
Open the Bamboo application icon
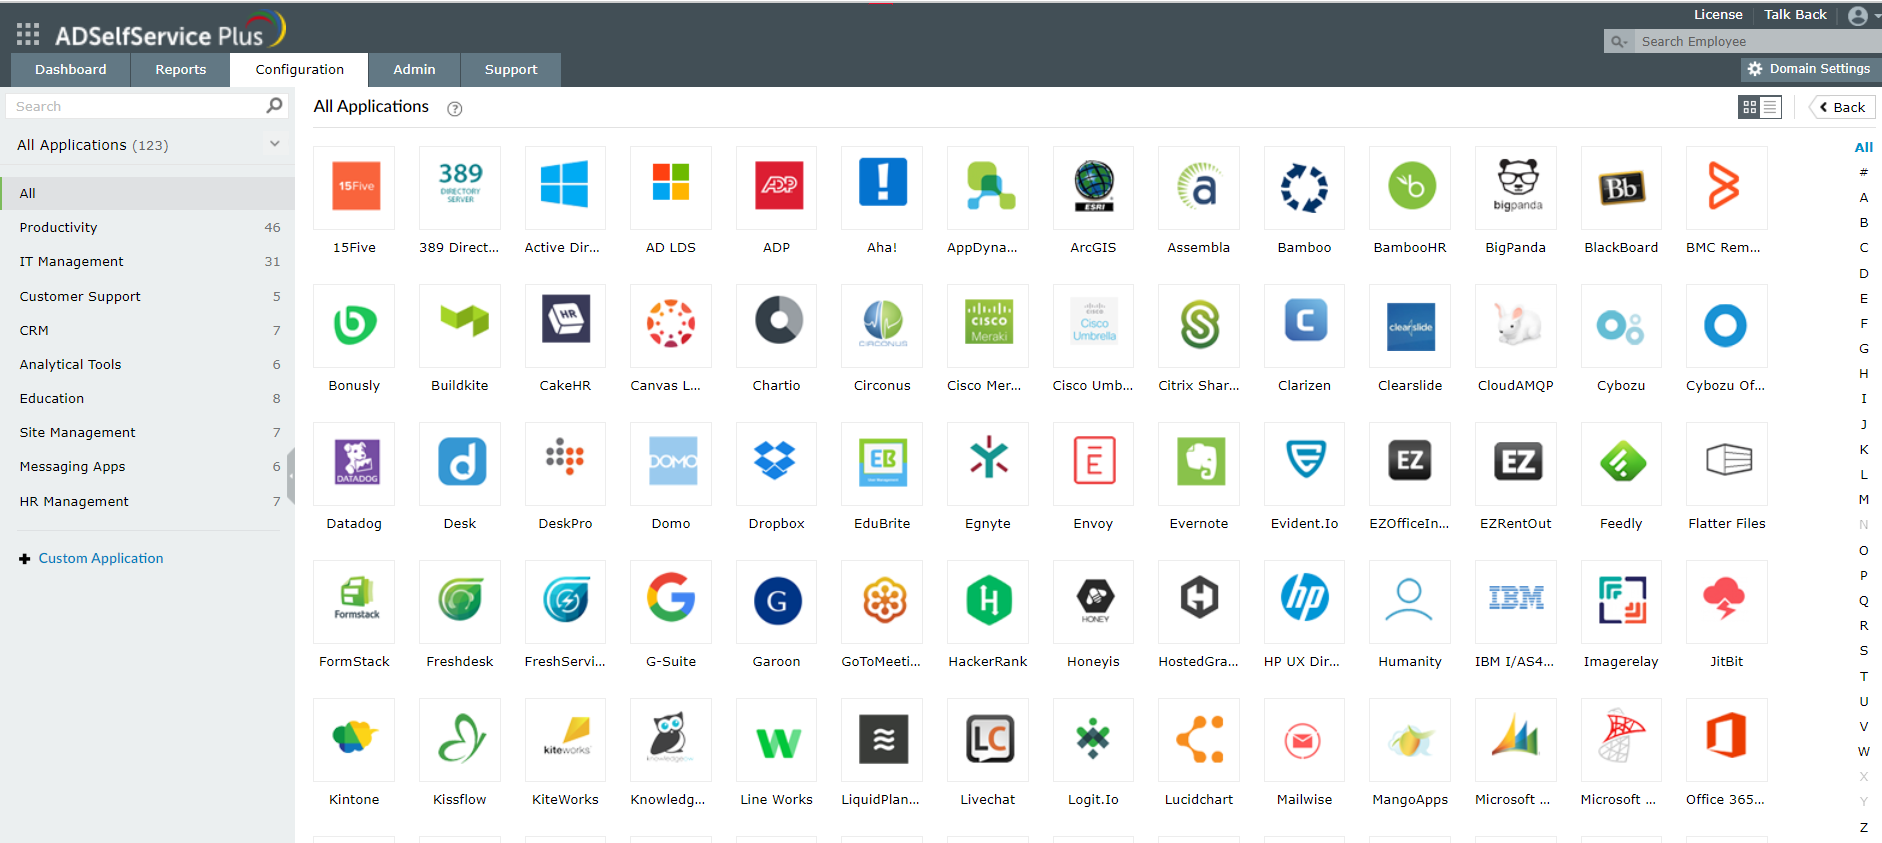[x=1304, y=187]
